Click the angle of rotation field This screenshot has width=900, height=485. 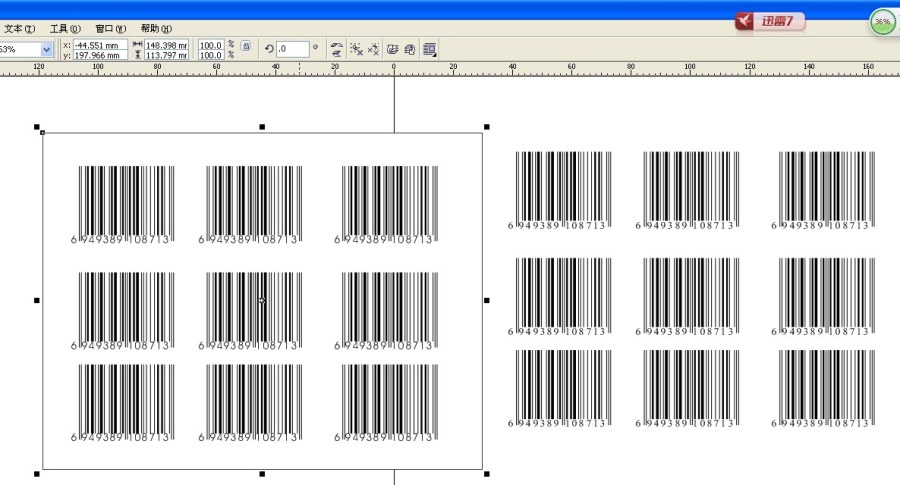[x=293, y=49]
